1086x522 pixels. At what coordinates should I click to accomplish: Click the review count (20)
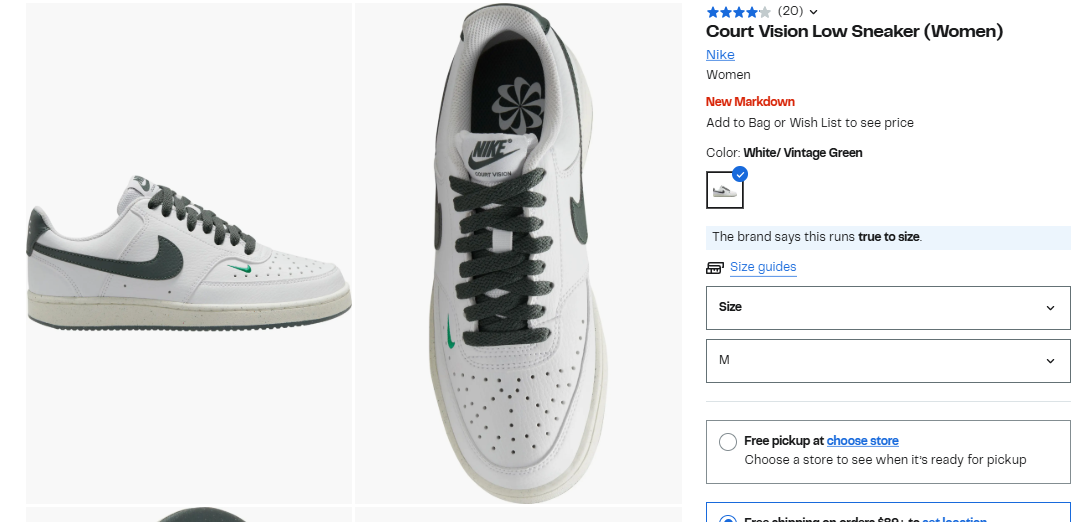pos(790,11)
